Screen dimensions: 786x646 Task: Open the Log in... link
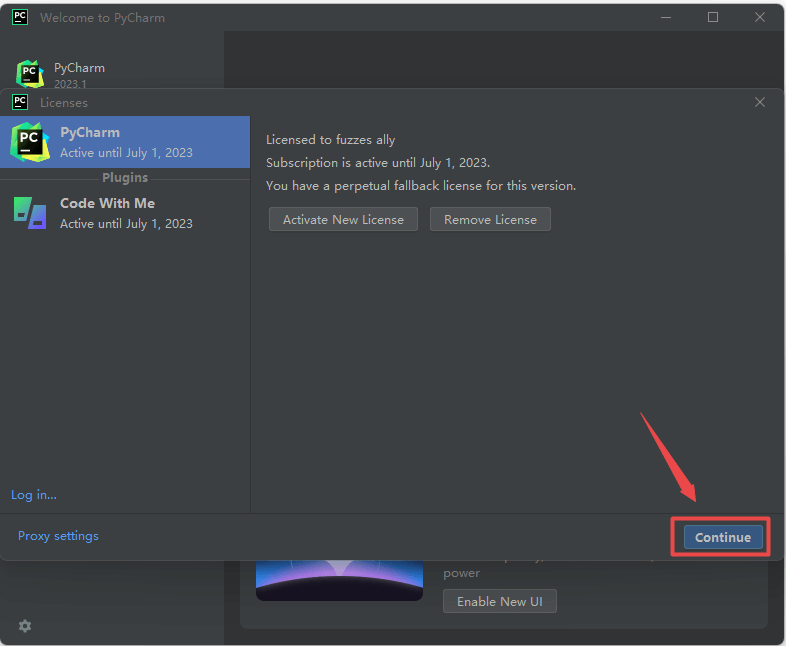tap(34, 494)
